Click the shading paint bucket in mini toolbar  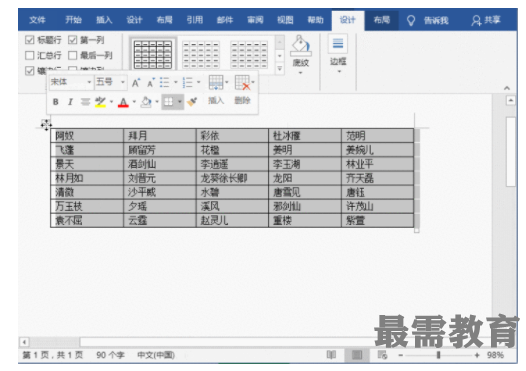tap(146, 102)
